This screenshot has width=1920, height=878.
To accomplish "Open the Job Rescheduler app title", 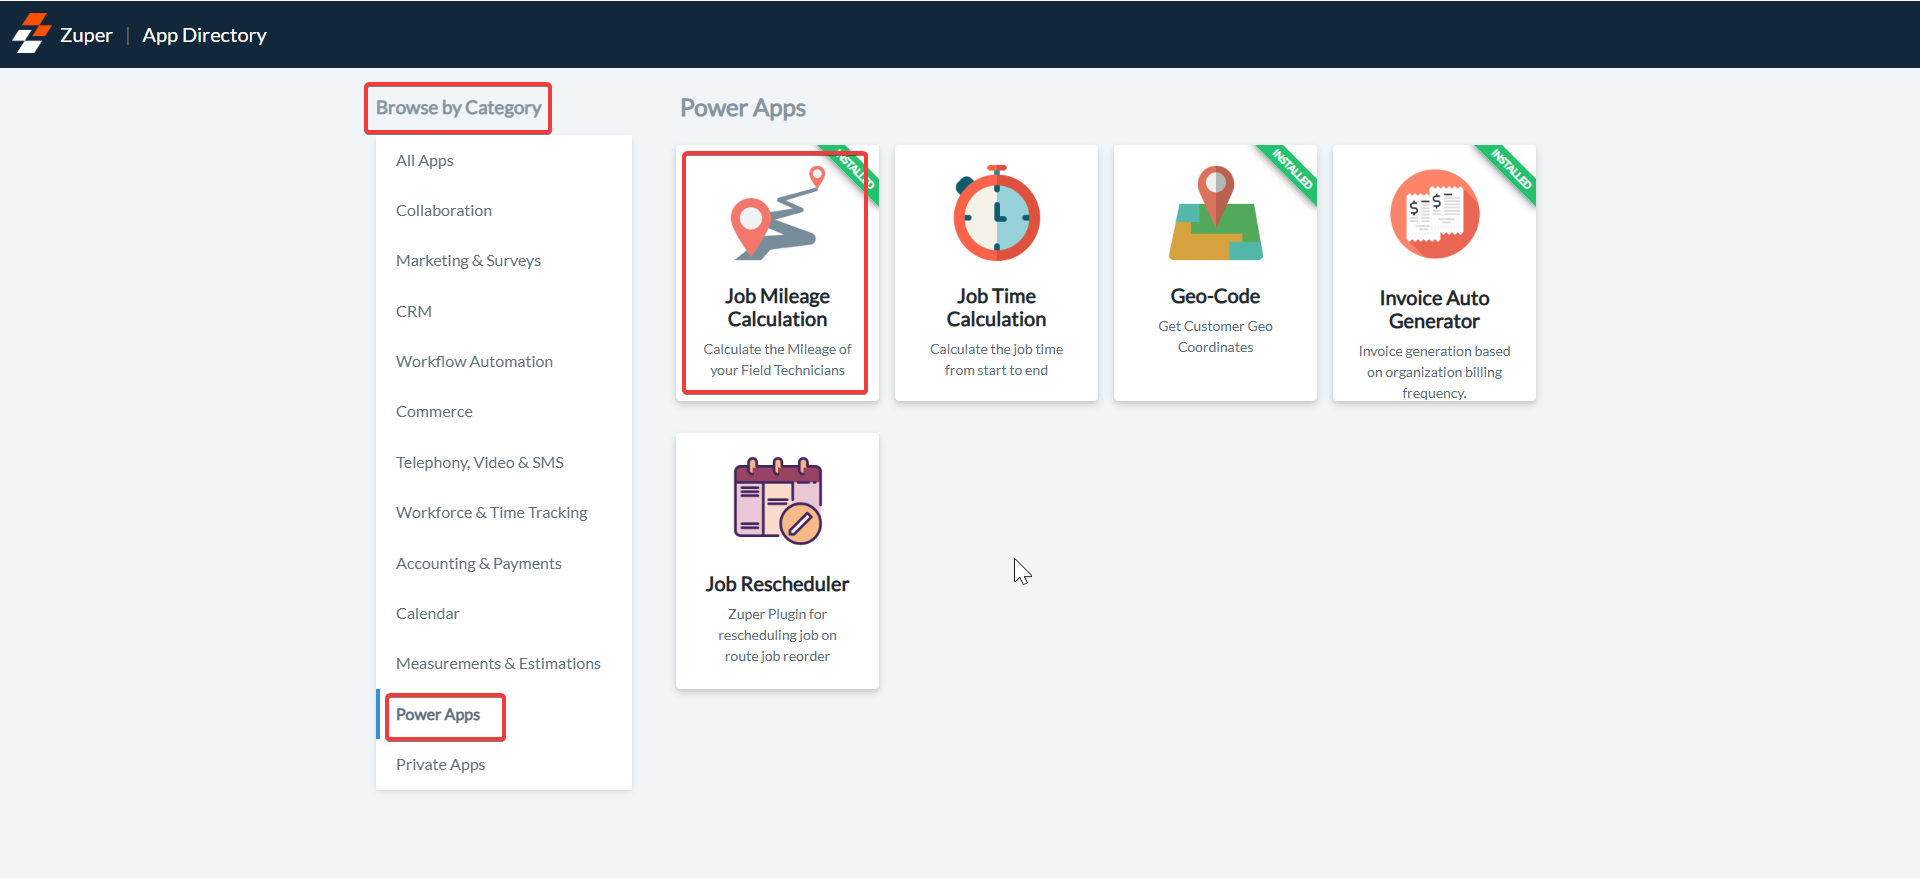I will coord(778,584).
